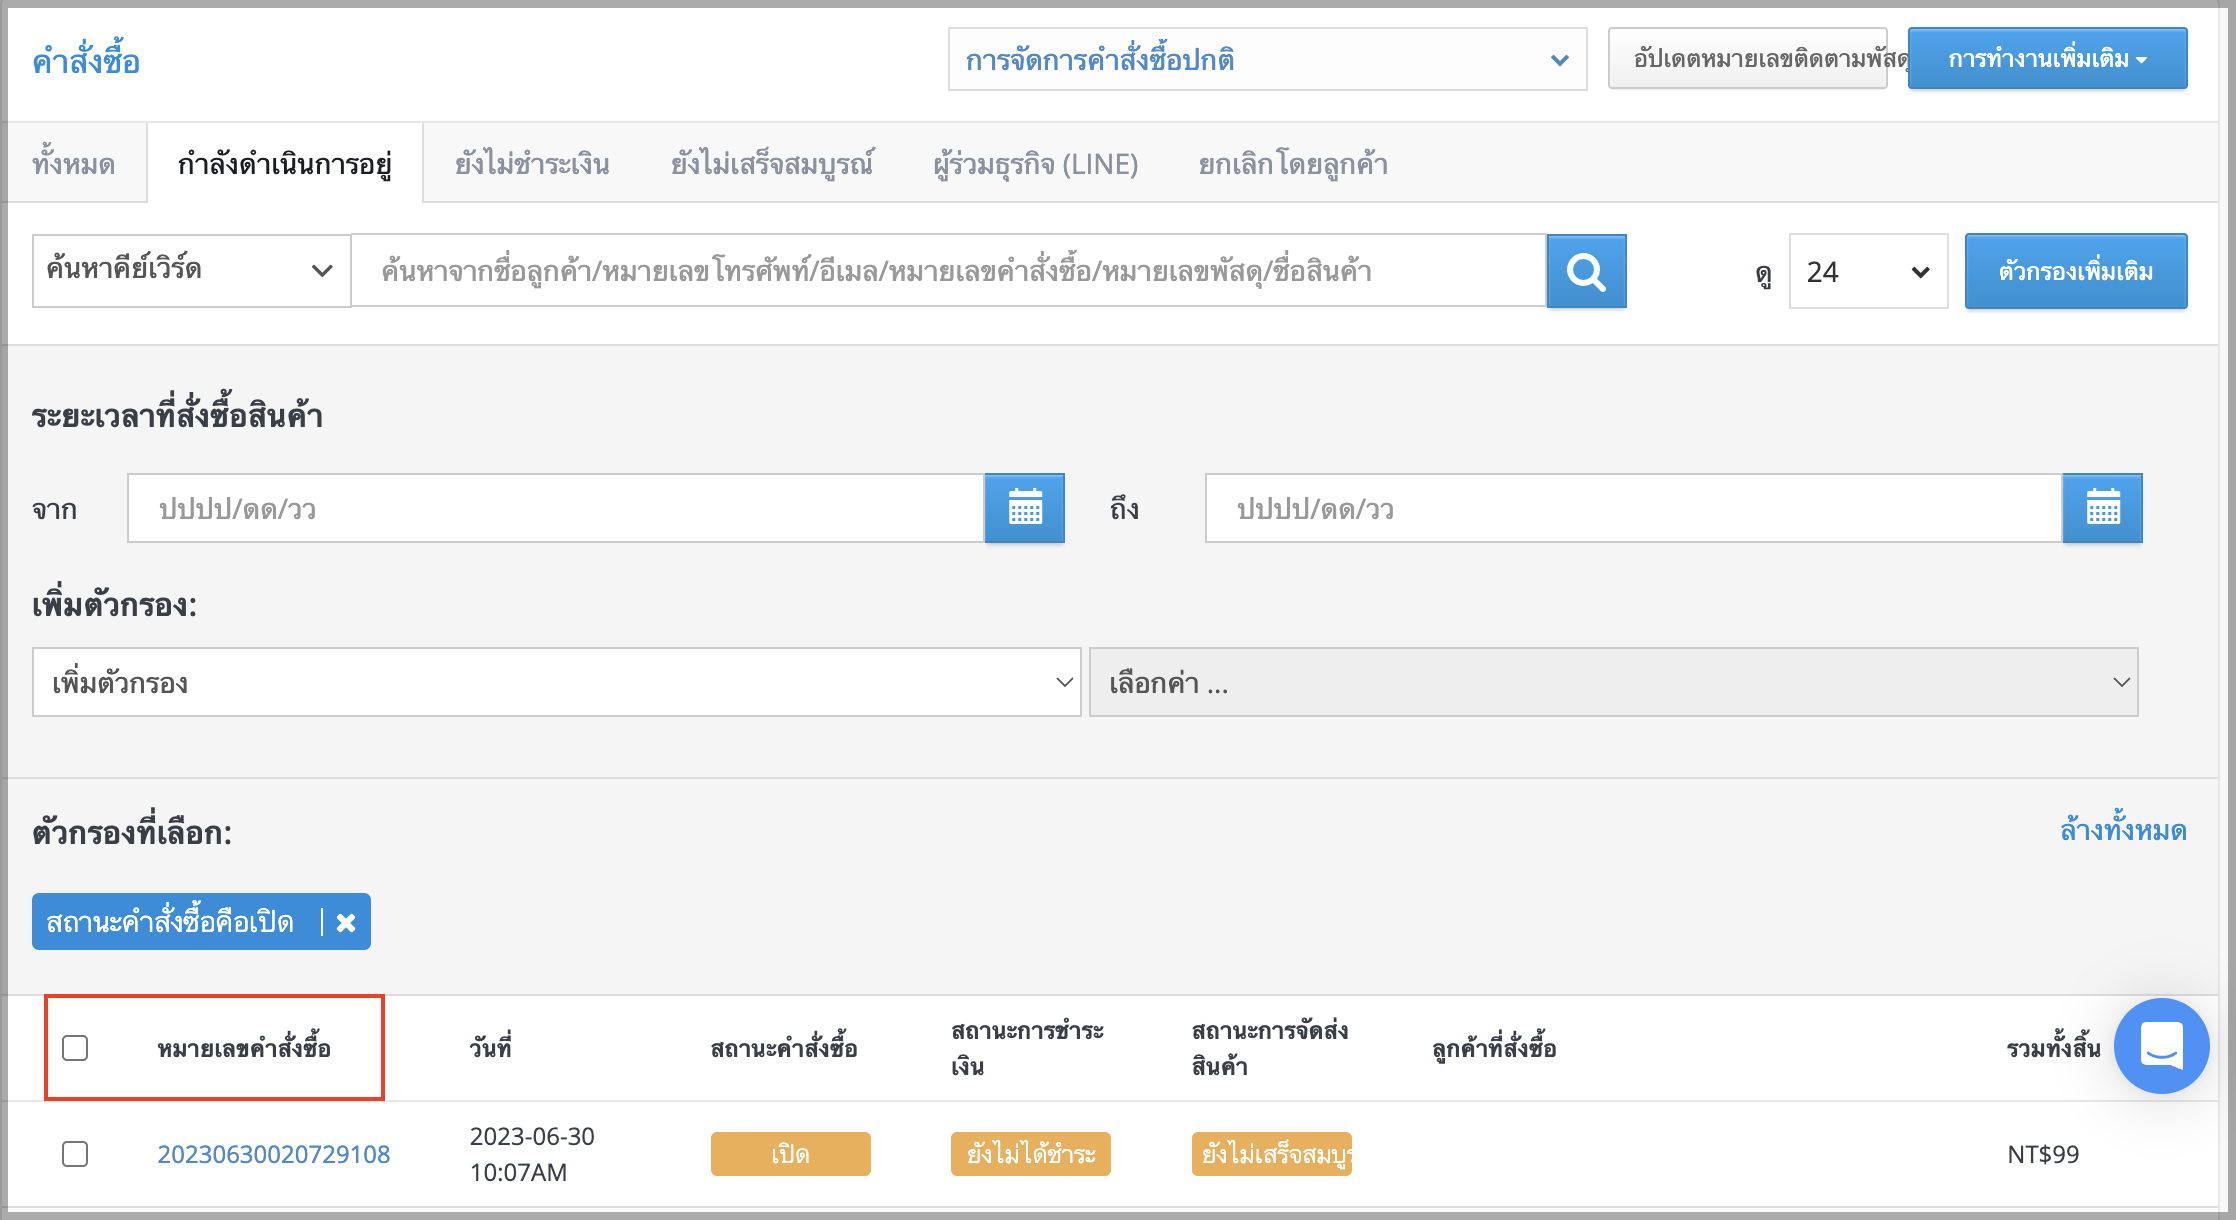Tick the select-all orders header checkbox
The width and height of the screenshot is (2236, 1220).
(x=75, y=1048)
